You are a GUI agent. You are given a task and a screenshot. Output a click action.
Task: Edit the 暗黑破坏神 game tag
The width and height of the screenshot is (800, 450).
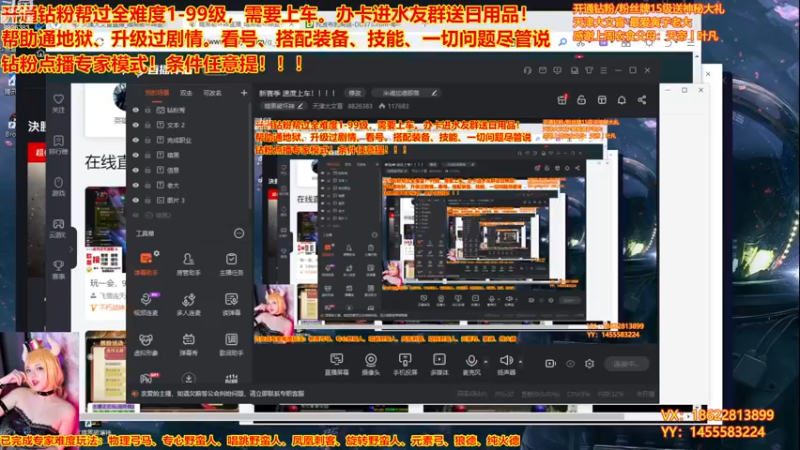coord(283,106)
